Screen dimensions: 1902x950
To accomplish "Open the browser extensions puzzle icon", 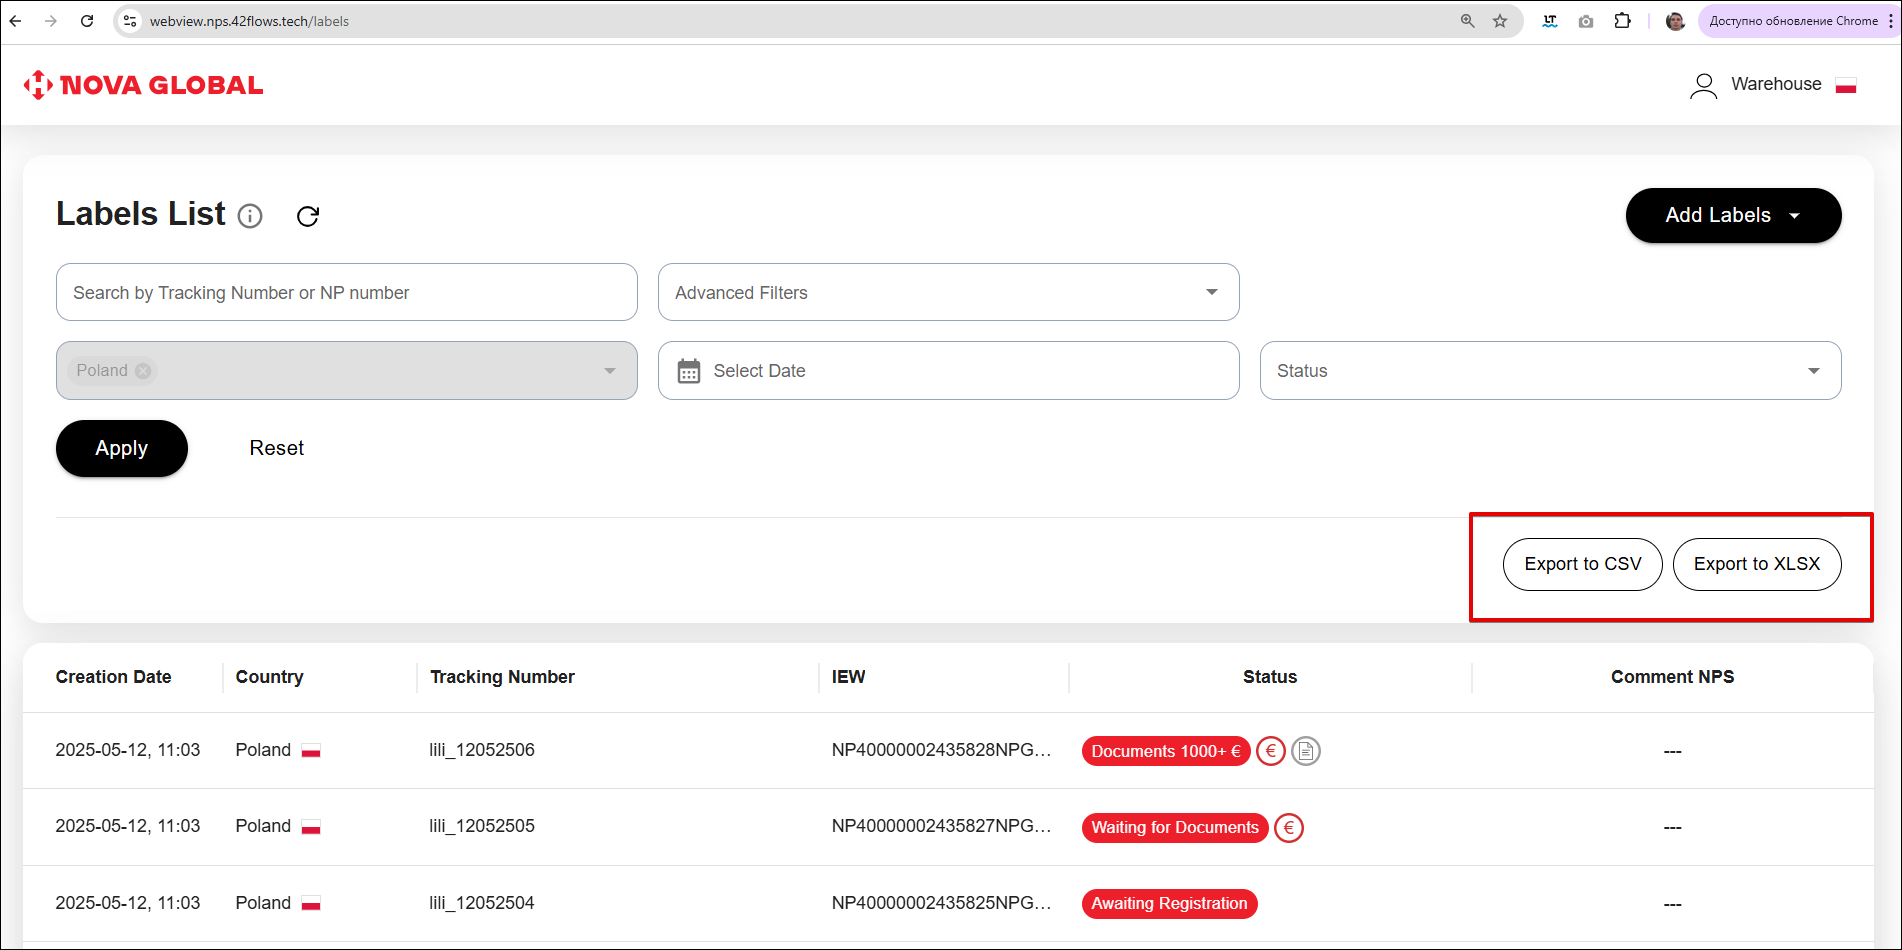I will [1622, 21].
